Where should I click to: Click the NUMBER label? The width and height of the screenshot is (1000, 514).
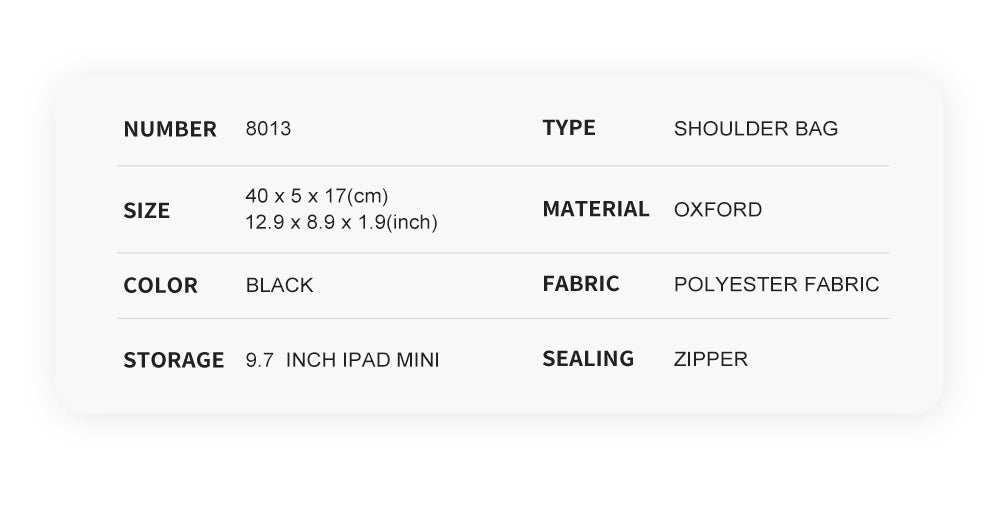[x=170, y=129]
